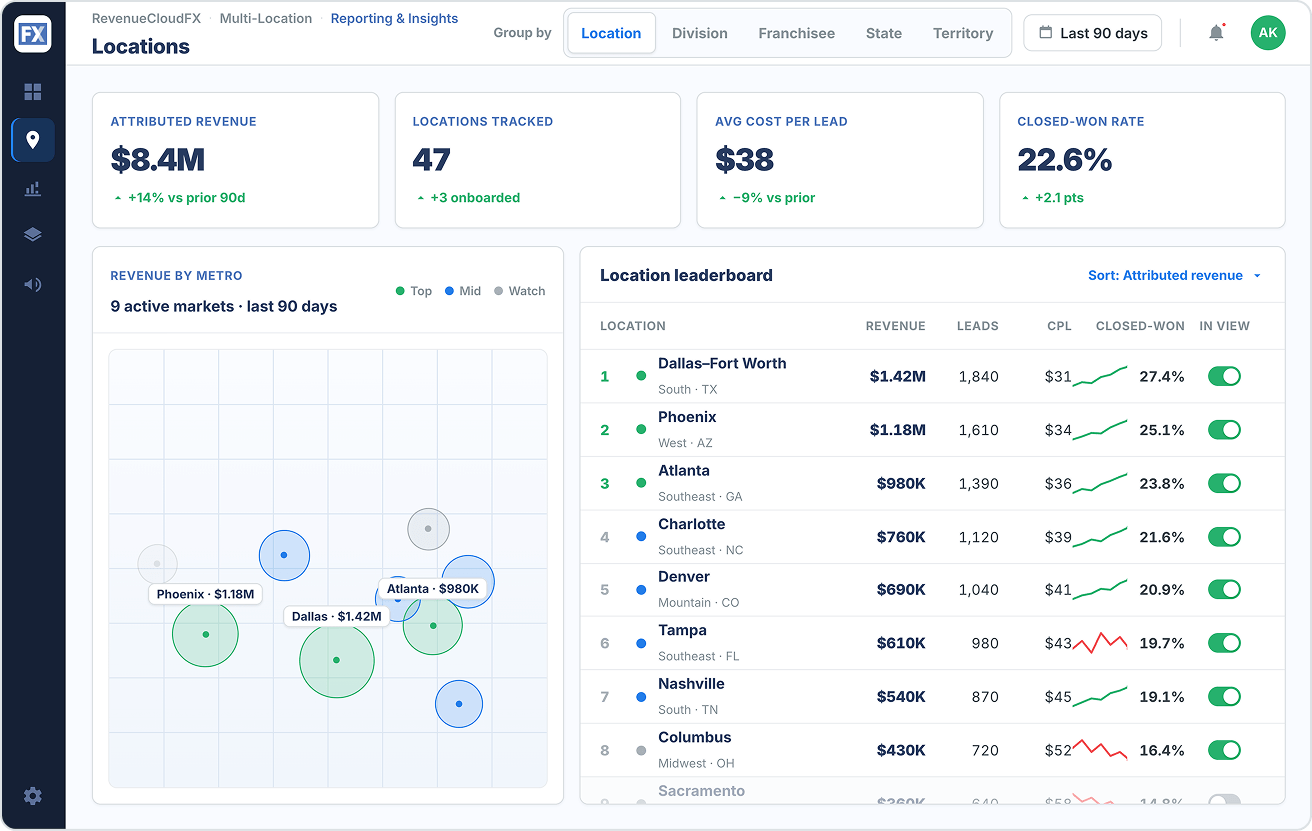This screenshot has width=1312, height=831.
Task: Click the Dallas · $1.42M map label
Action: coord(337,617)
